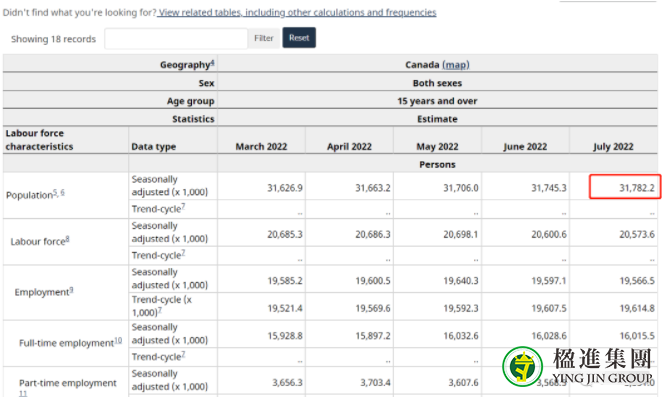Screen dimensions: 662x397
Task: Select Full-time employment value 15,897.2
Action: tap(373, 336)
